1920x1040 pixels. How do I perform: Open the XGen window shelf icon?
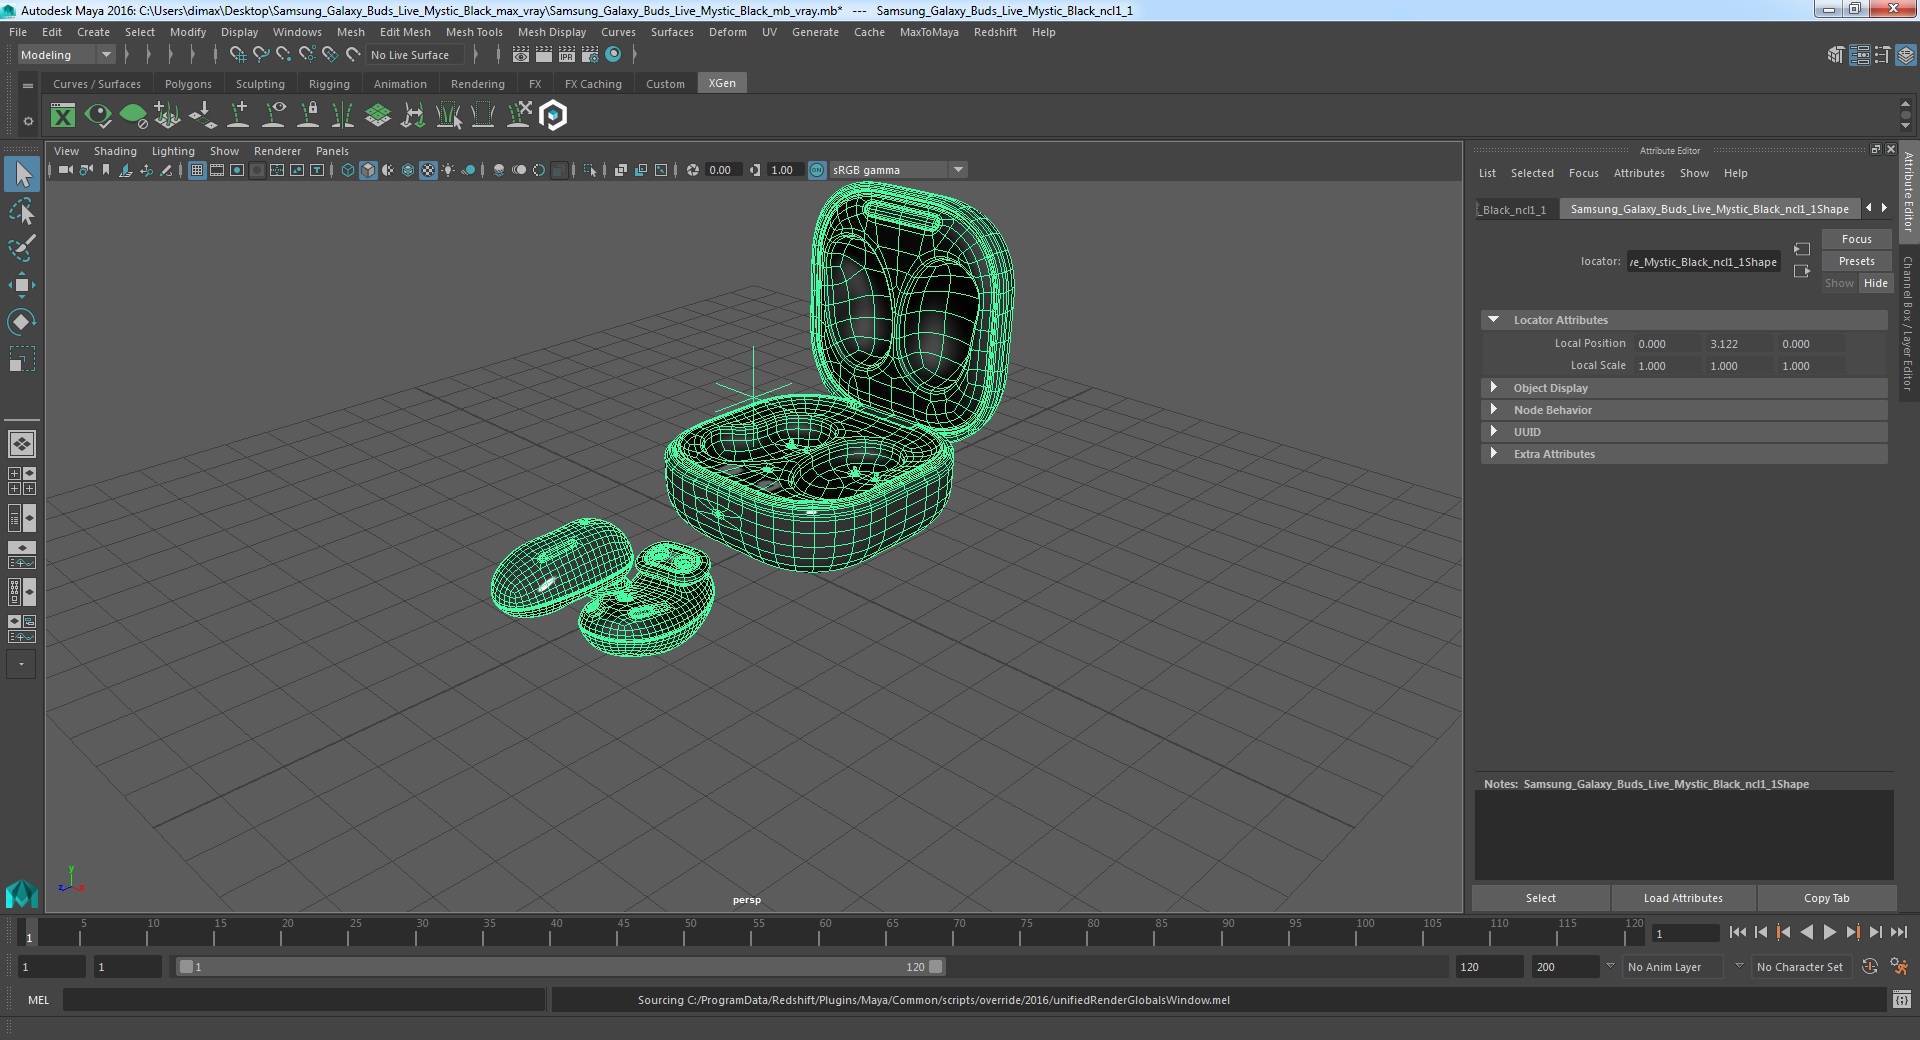[63, 116]
